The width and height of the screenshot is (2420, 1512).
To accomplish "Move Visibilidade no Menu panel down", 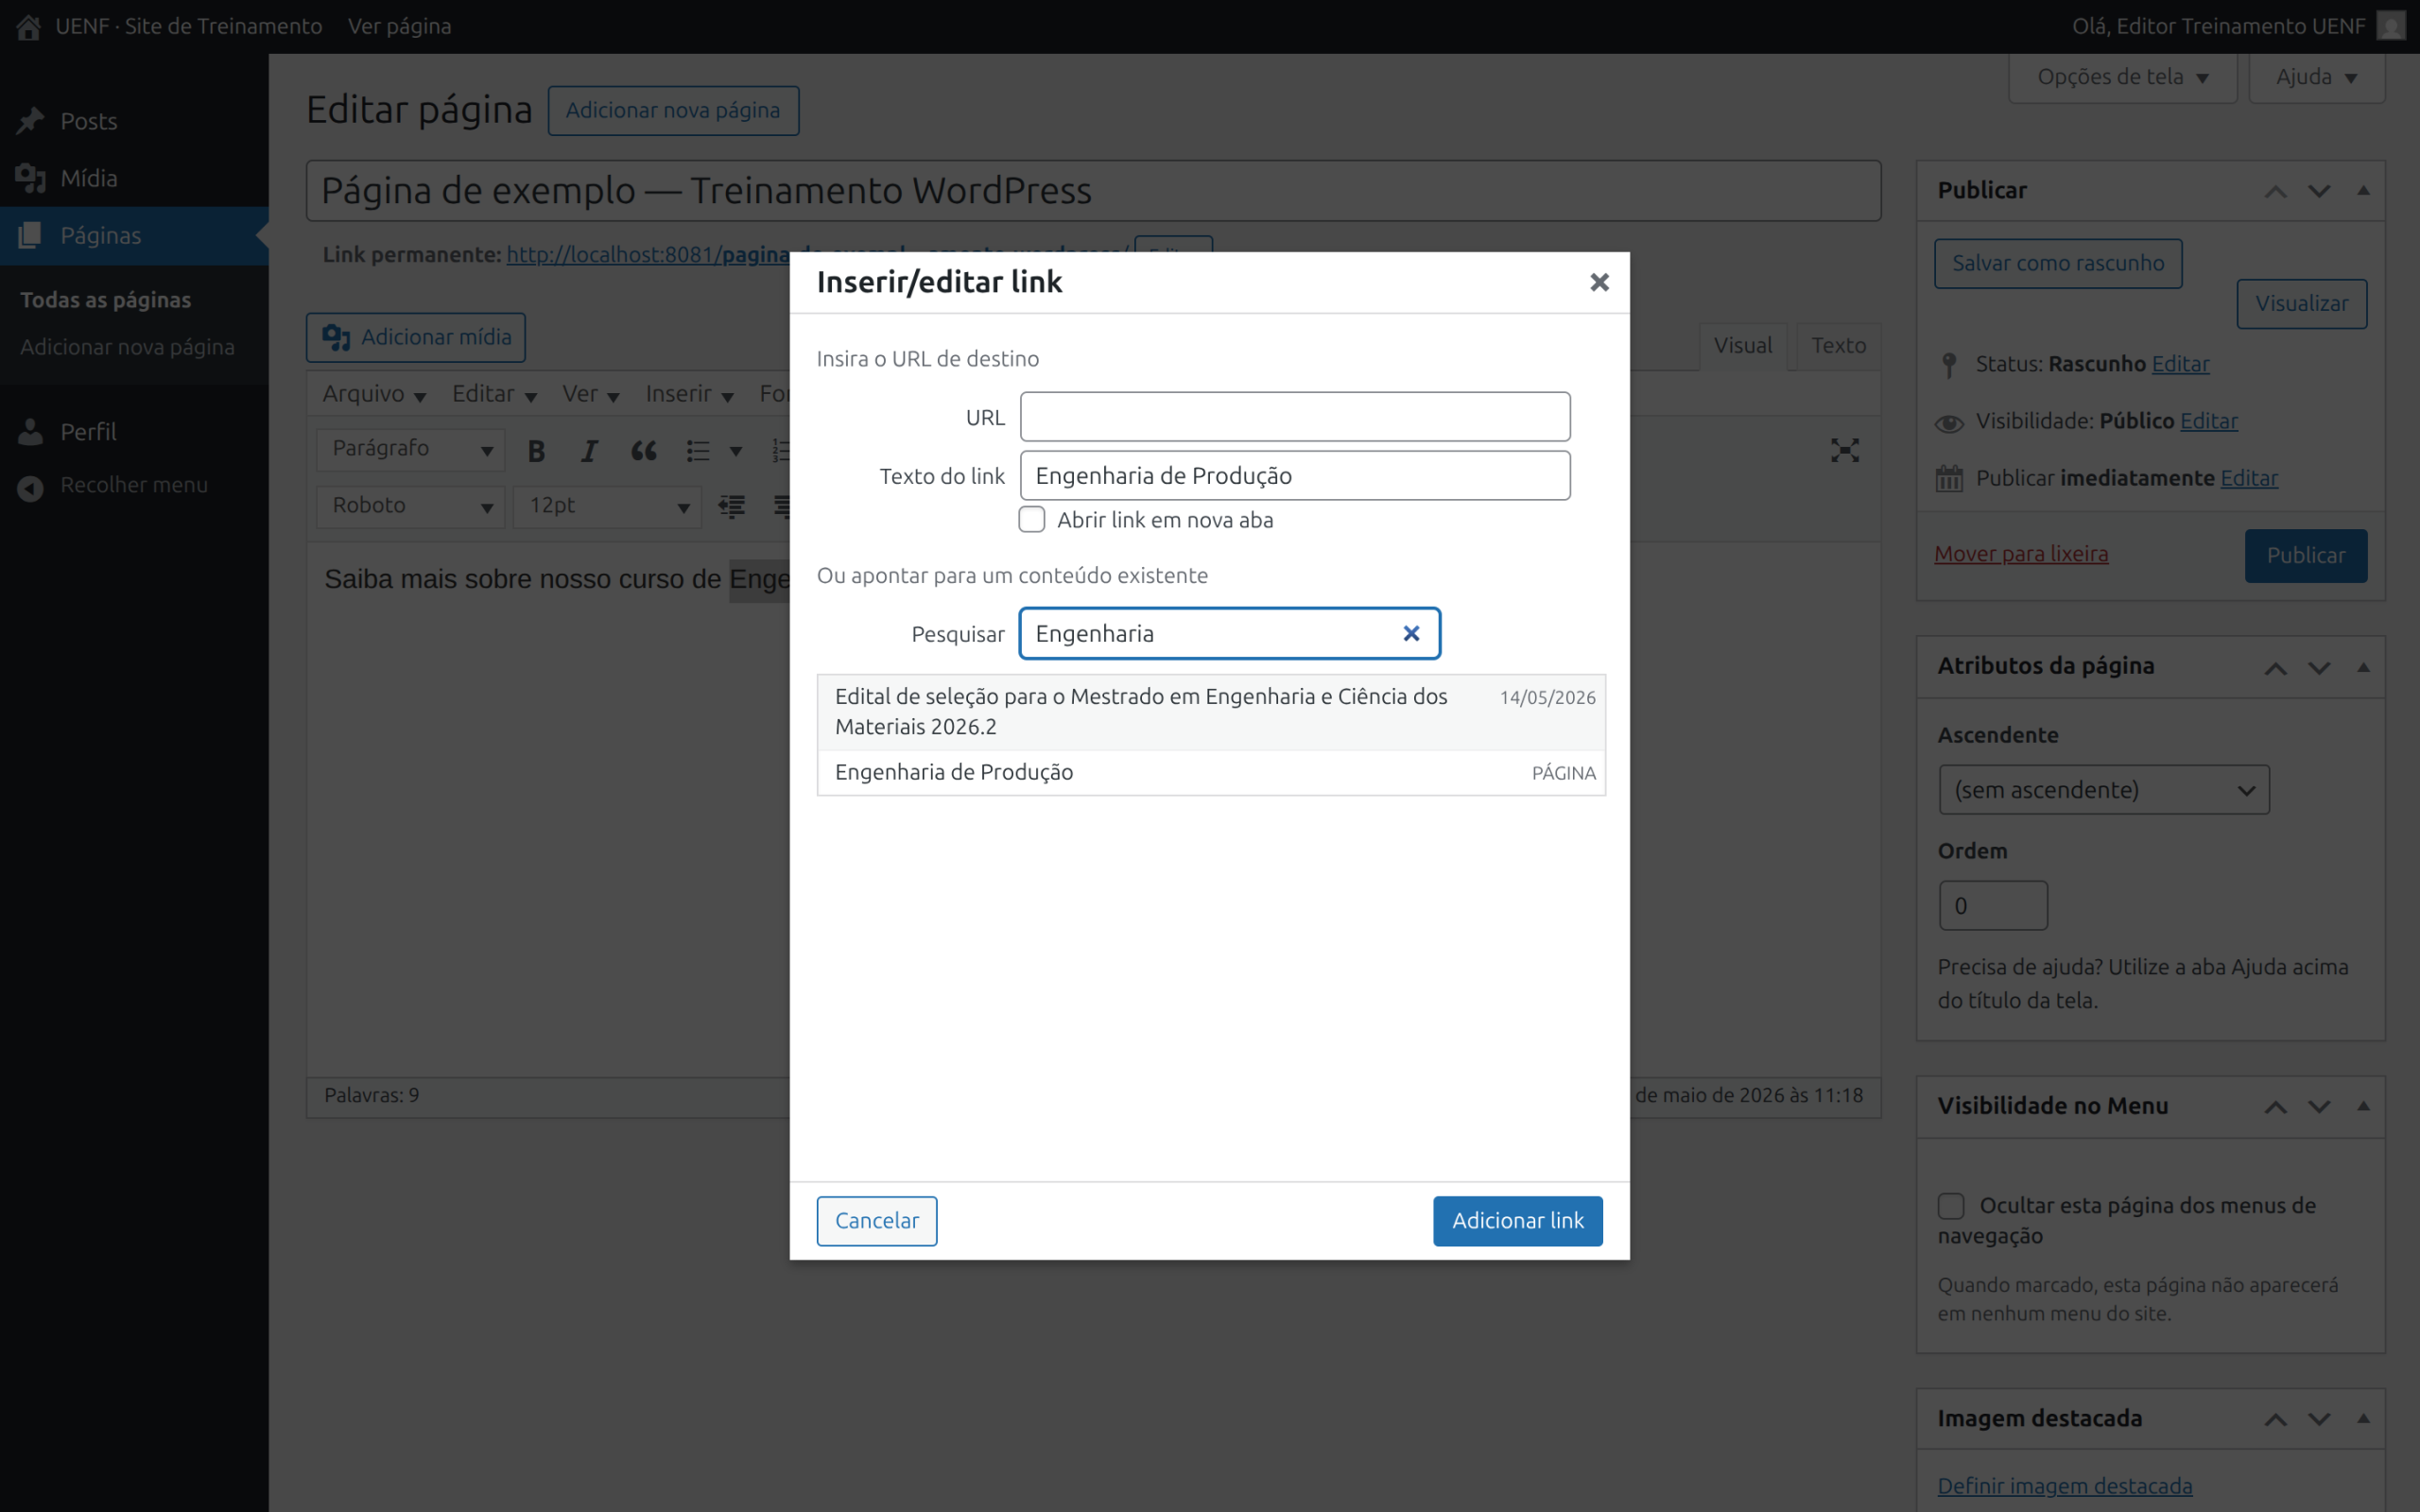I will click(2319, 1107).
